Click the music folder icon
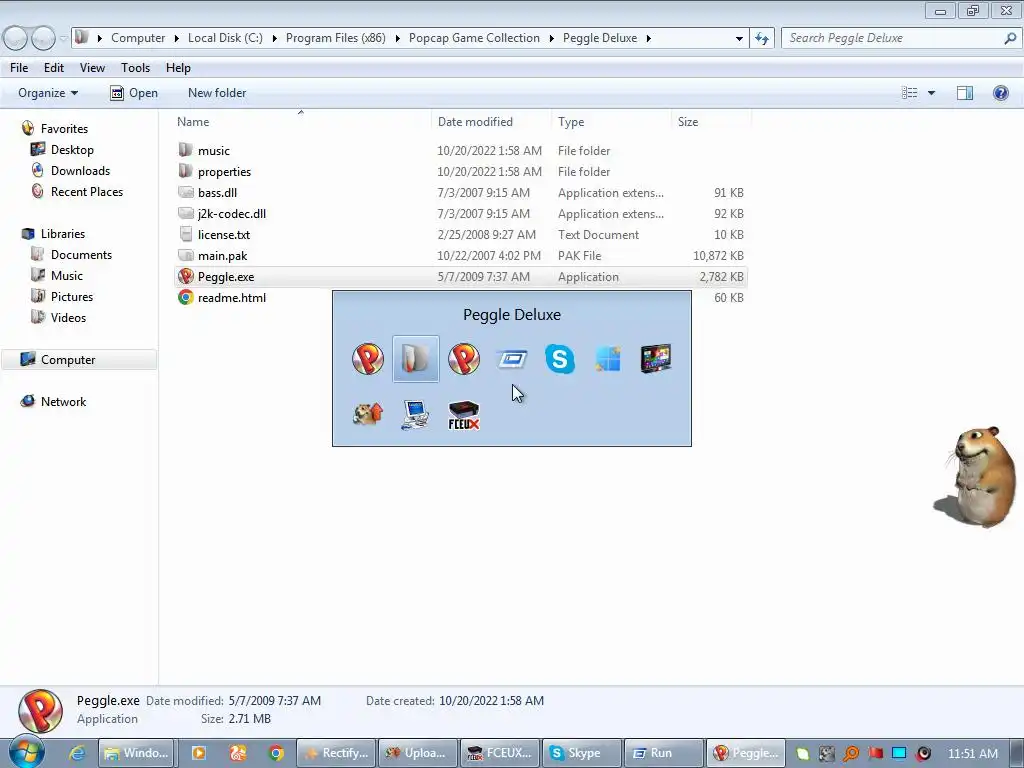The height and width of the screenshot is (768, 1024). pyautogui.click(x=186, y=150)
